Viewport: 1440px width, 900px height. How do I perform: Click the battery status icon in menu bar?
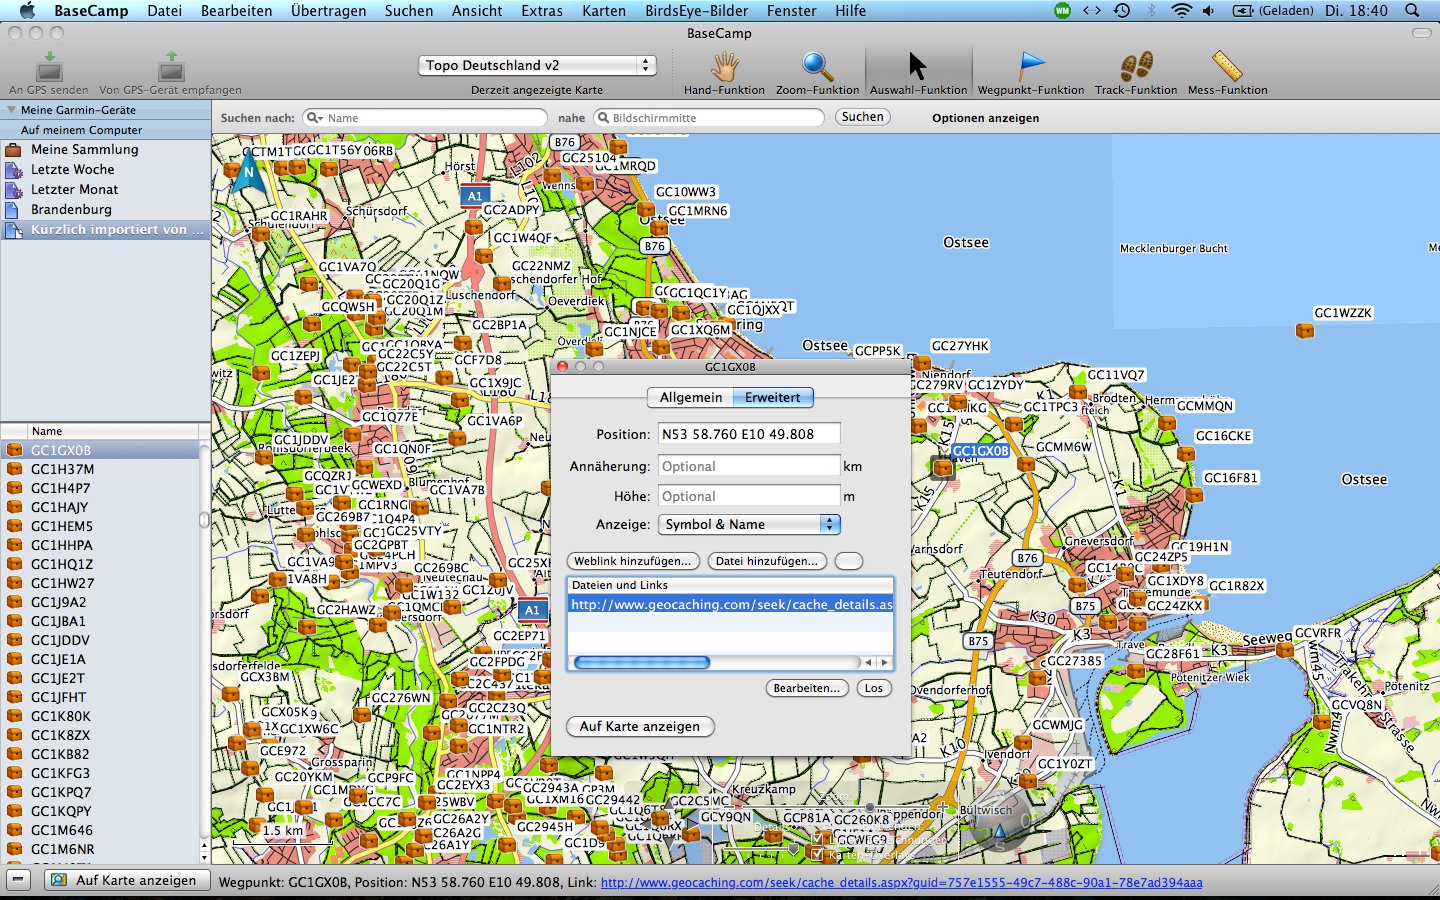[1243, 11]
